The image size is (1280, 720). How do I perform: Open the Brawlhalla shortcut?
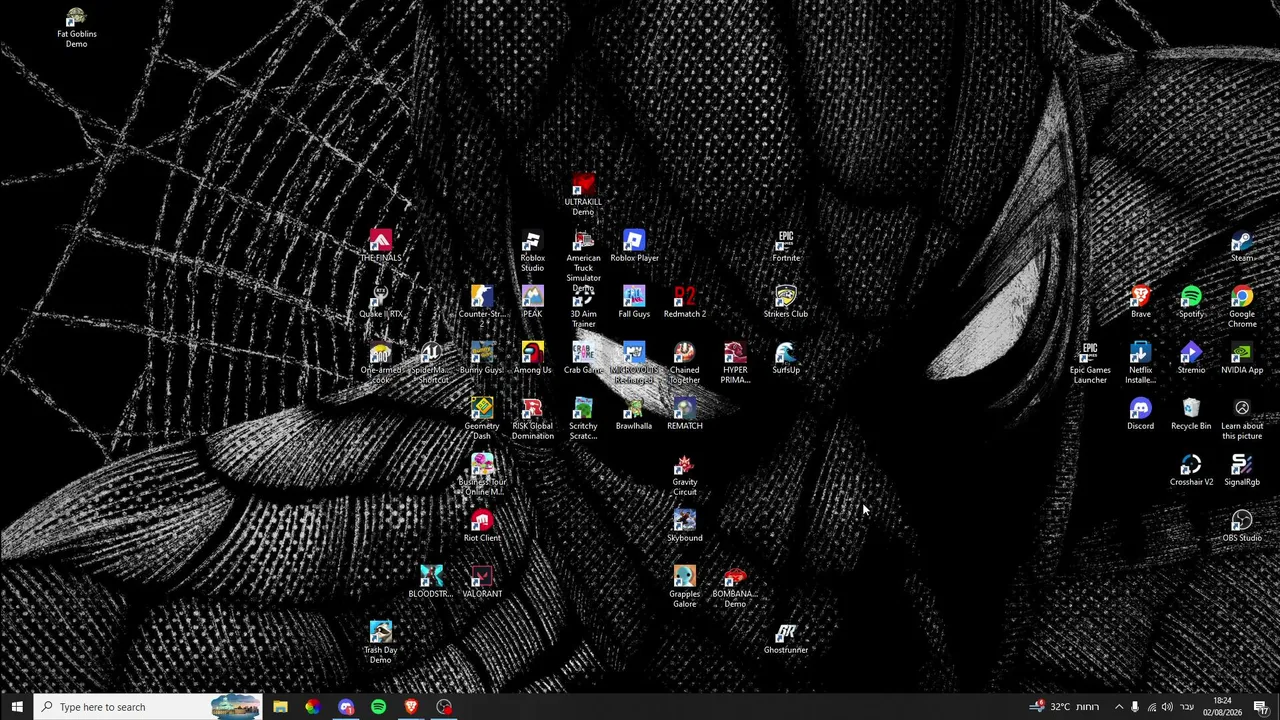tap(634, 414)
